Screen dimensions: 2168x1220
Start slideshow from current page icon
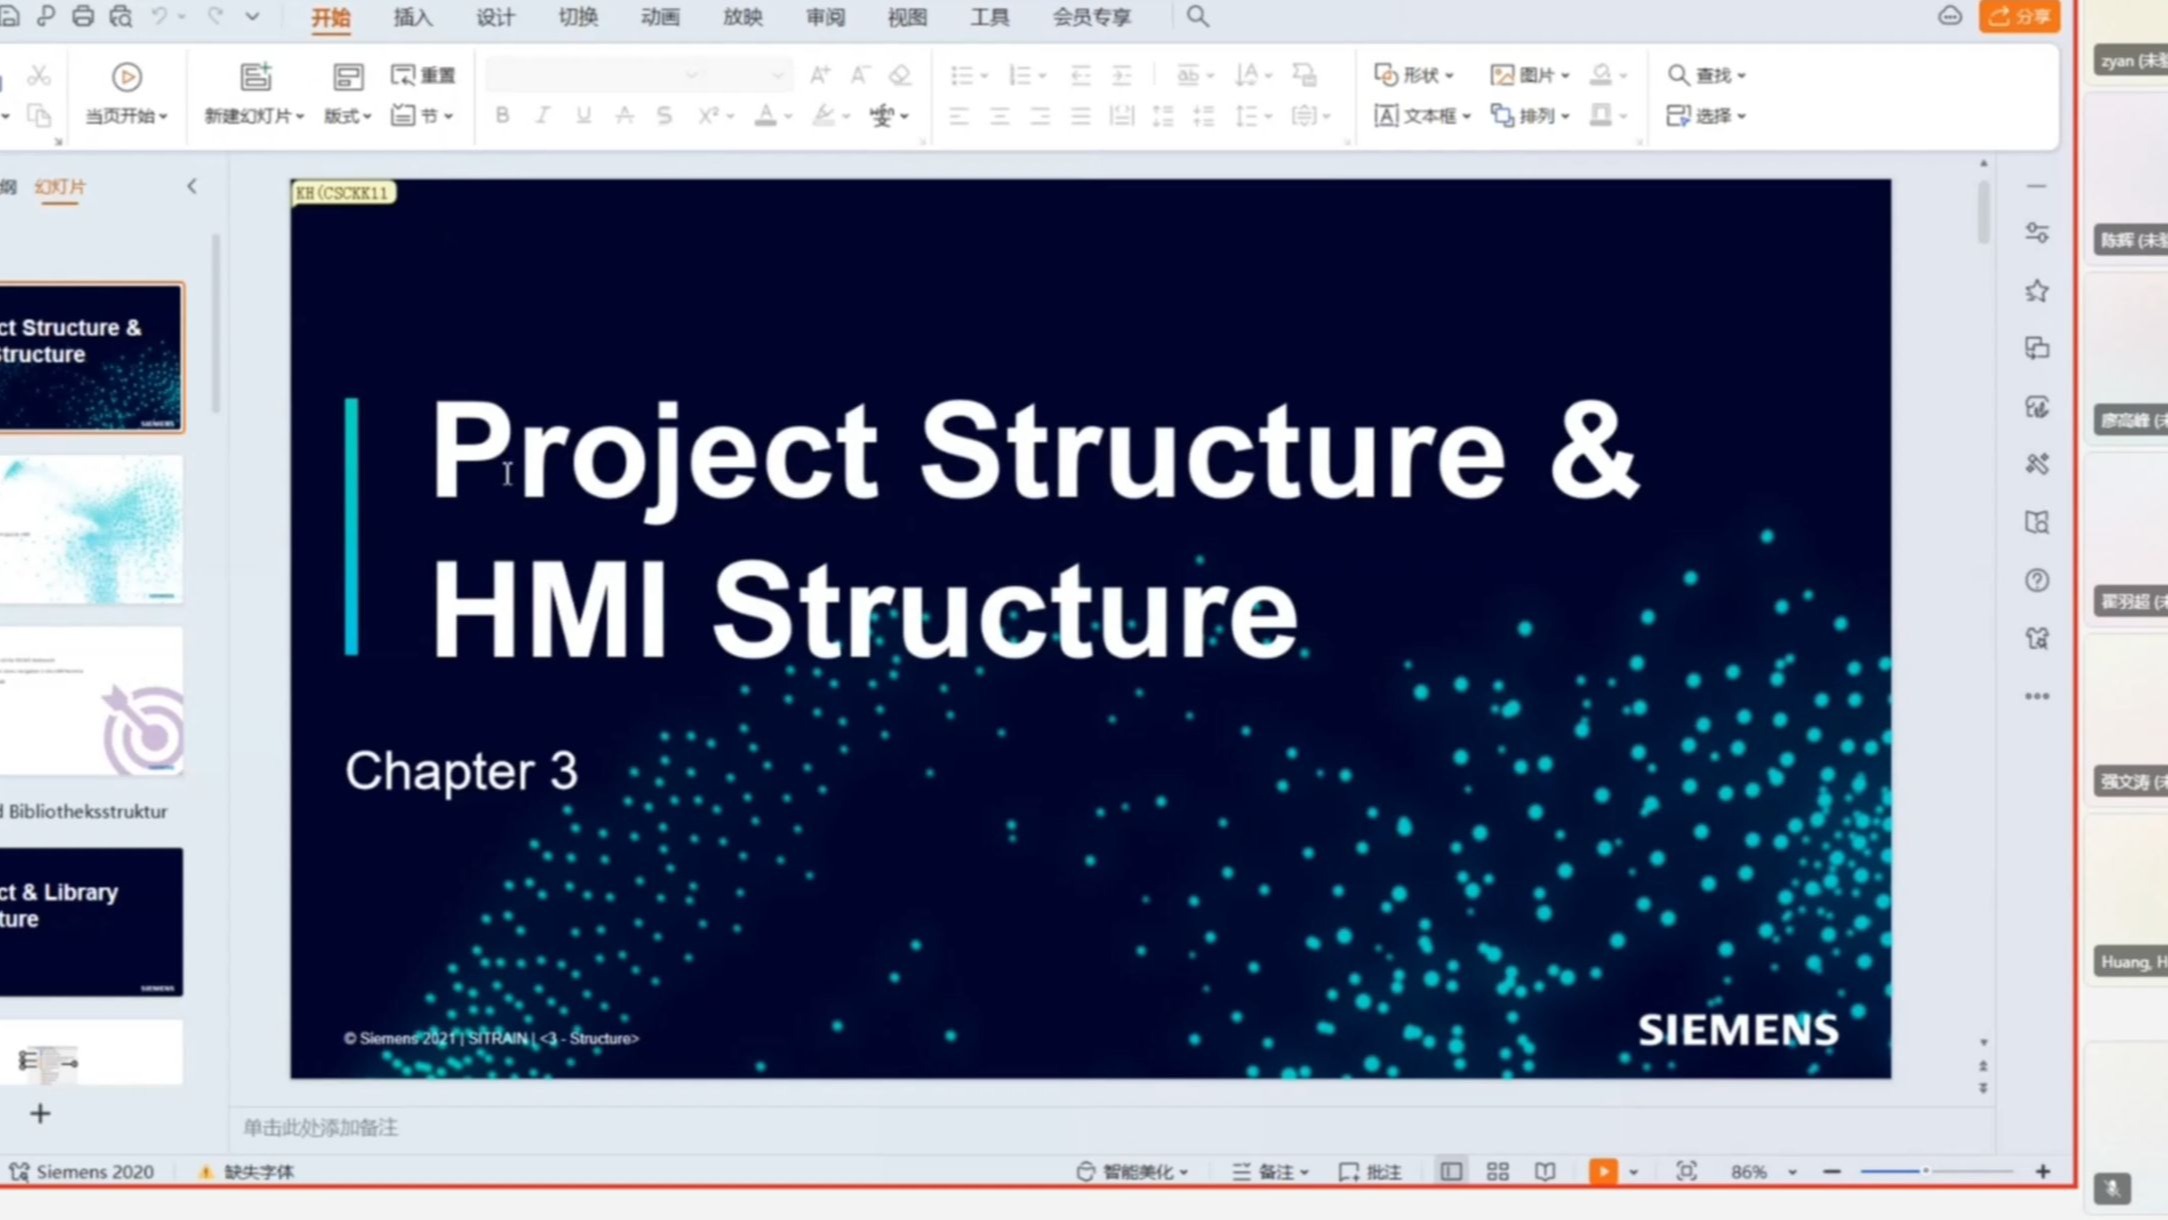point(126,77)
